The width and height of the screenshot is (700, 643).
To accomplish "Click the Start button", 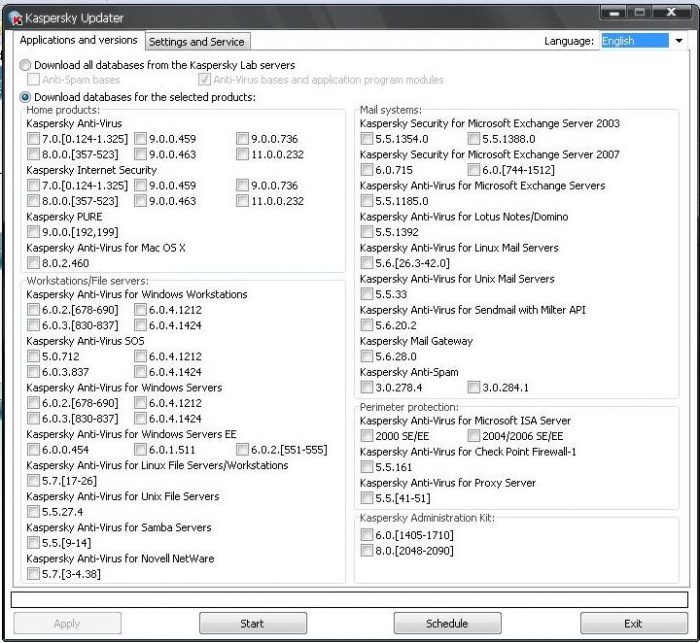I will (253, 623).
